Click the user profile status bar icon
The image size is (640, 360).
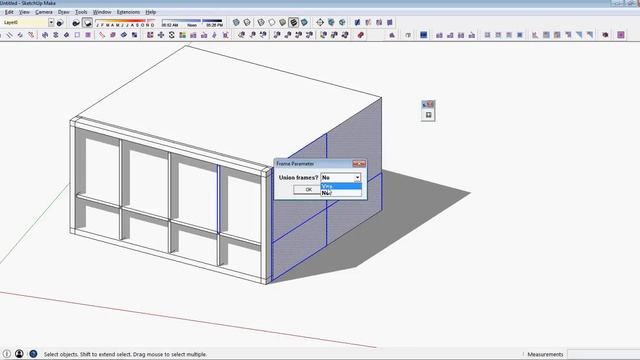19,354
